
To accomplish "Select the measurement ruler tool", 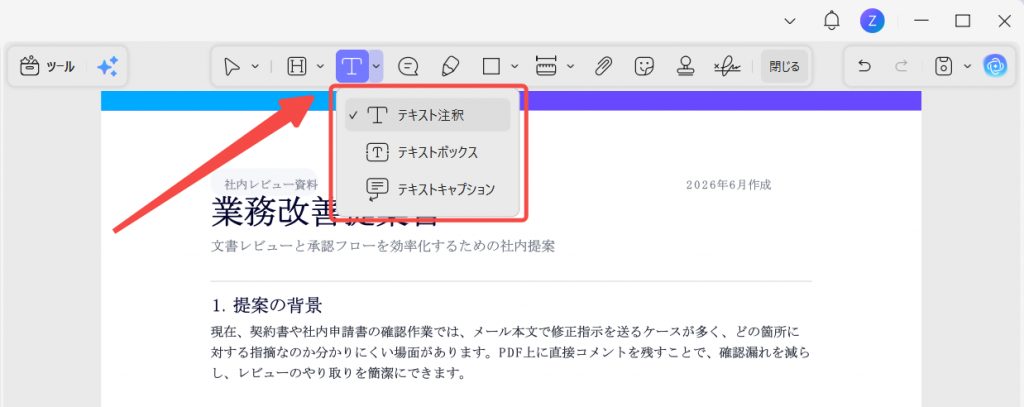I will coord(546,66).
